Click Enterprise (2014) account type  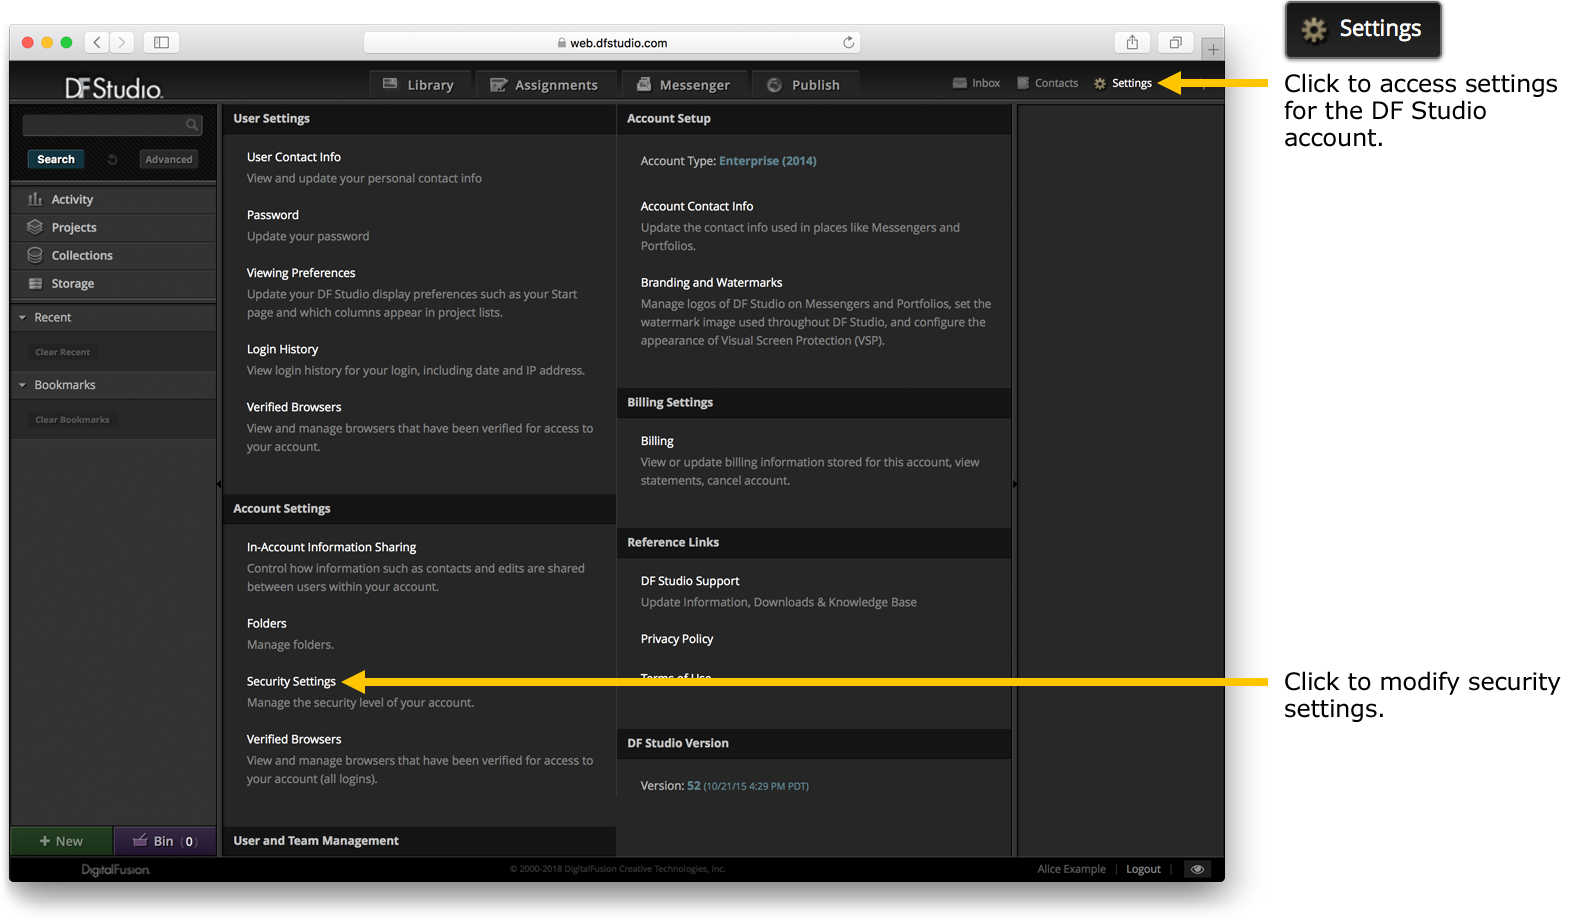pos(768,161)
